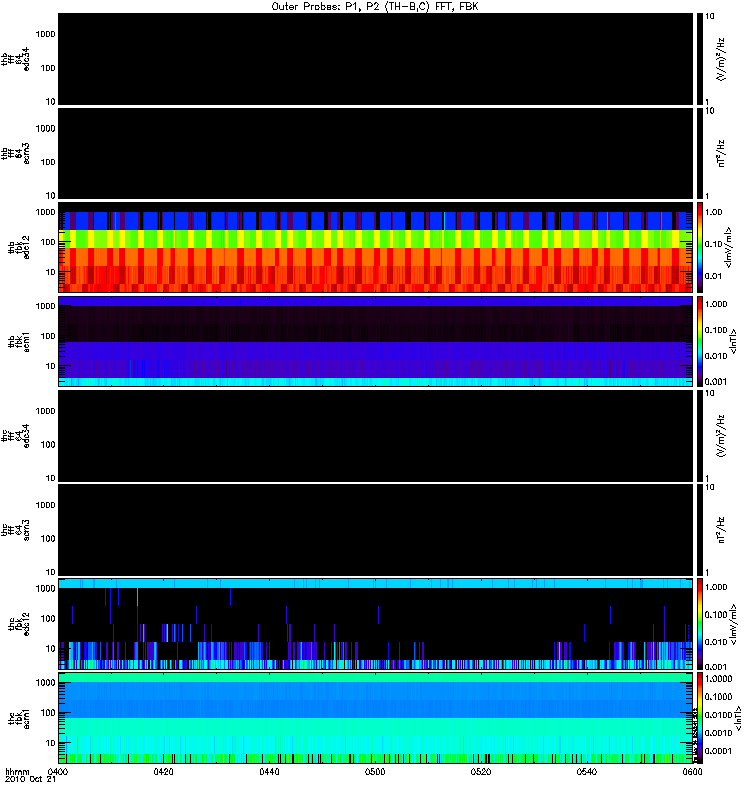This screenshot has width=750, height=800.
Task: Click the nT²/Hz unit label of thc scm3
Action: (x=720, y=530)
